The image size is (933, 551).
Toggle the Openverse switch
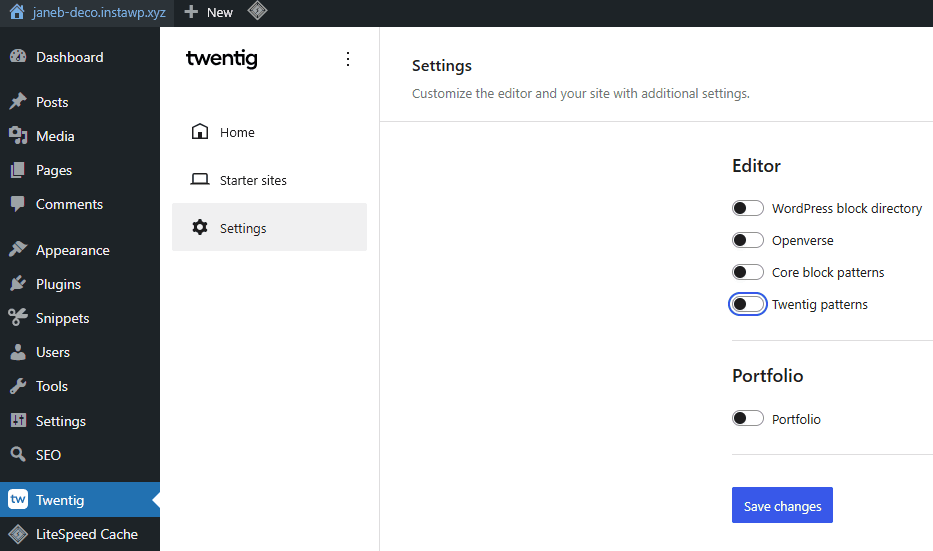pyautogui.click(x=748, y=240)
